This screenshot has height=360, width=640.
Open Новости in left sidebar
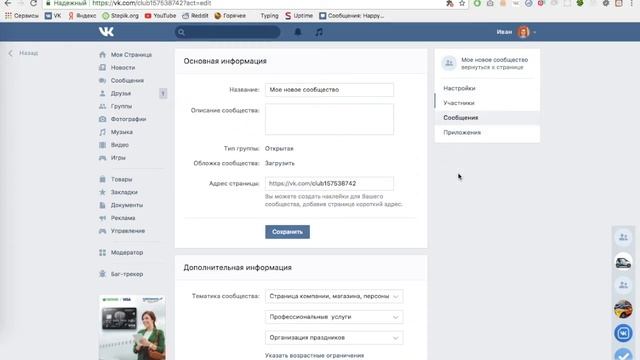pyautogui.click(x=123, y=68)
